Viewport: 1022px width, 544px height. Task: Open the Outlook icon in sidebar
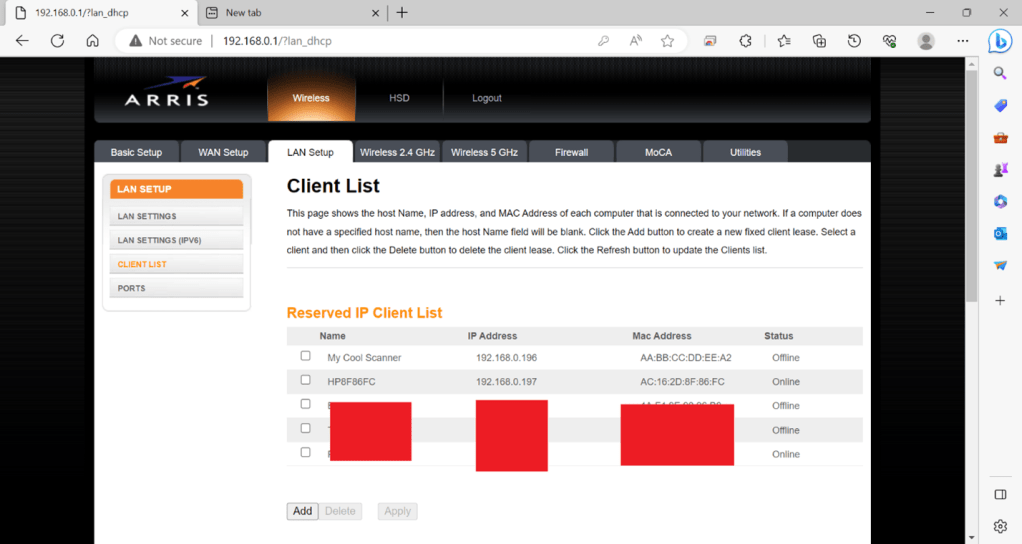pyautogui.click(x=1000, y=233)
